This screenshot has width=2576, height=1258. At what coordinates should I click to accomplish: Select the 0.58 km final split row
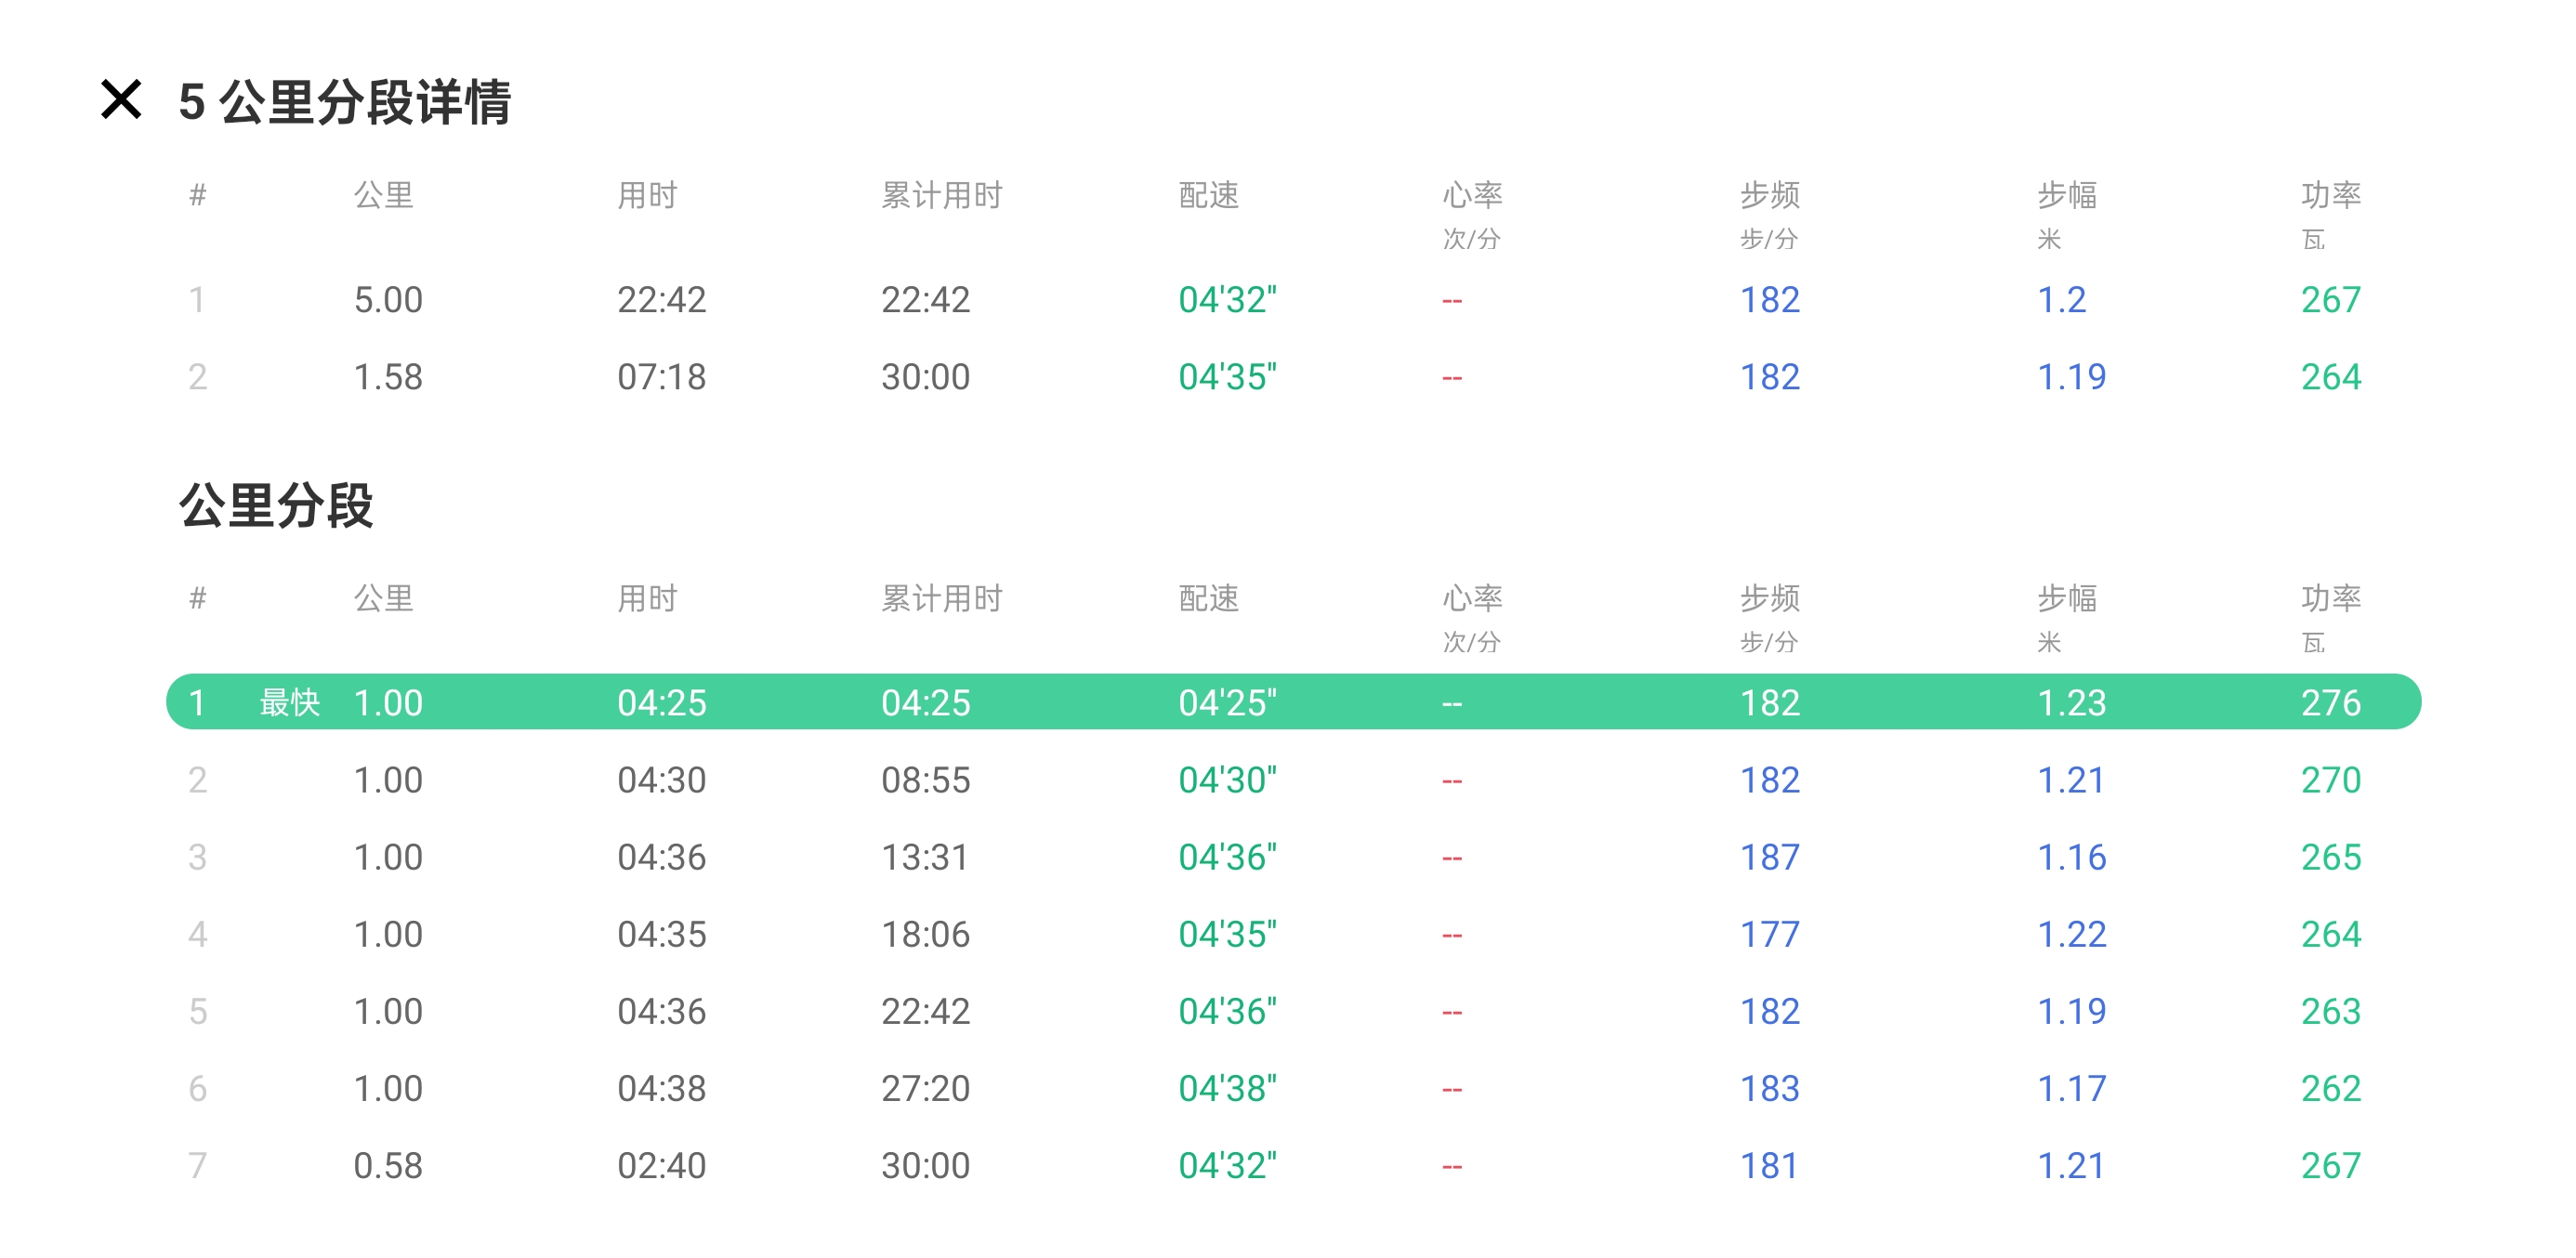pyautogui.click(x=388, y=1165)
